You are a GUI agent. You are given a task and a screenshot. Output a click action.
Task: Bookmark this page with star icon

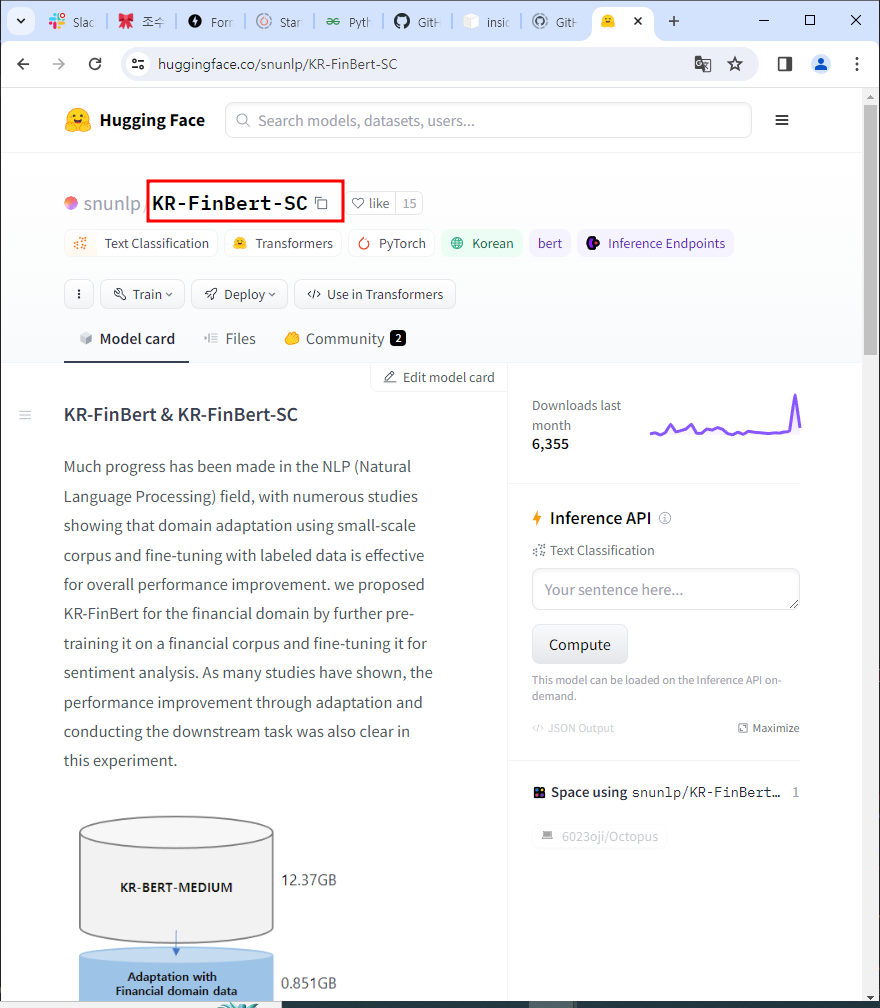click(735, 64)
